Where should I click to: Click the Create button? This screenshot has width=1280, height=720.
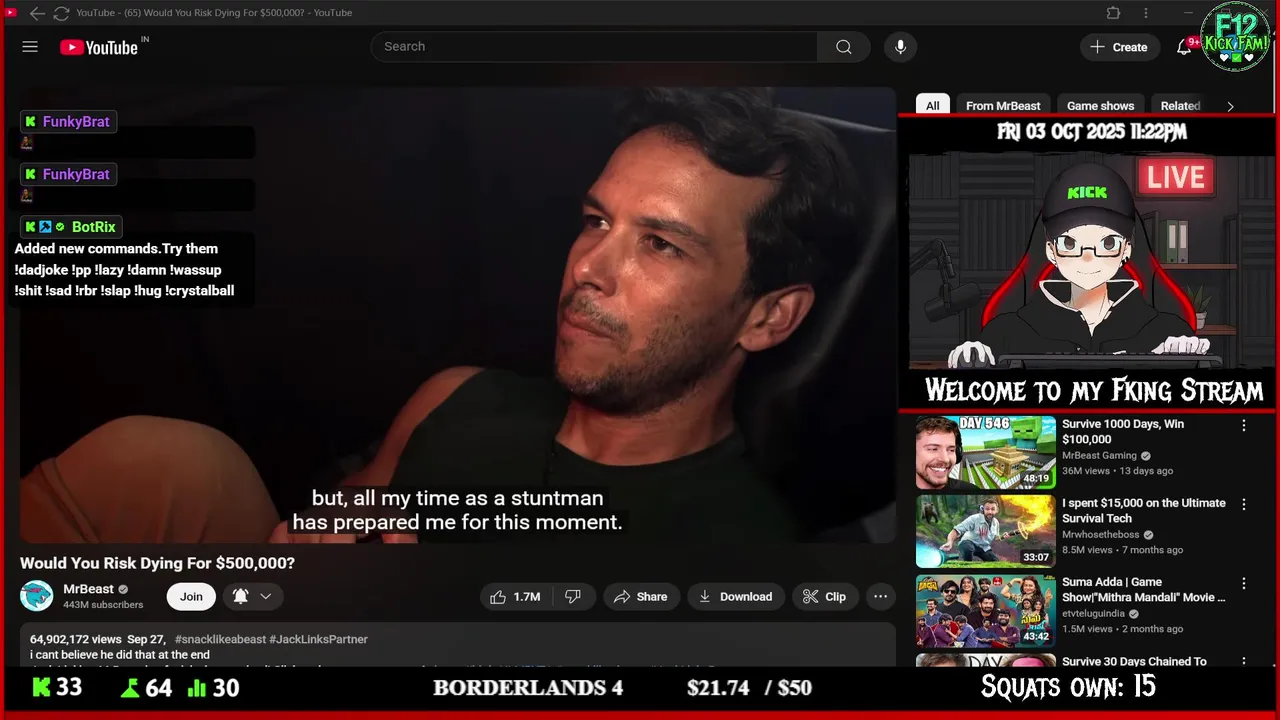pyautogui.click(x=1119, y=47)
